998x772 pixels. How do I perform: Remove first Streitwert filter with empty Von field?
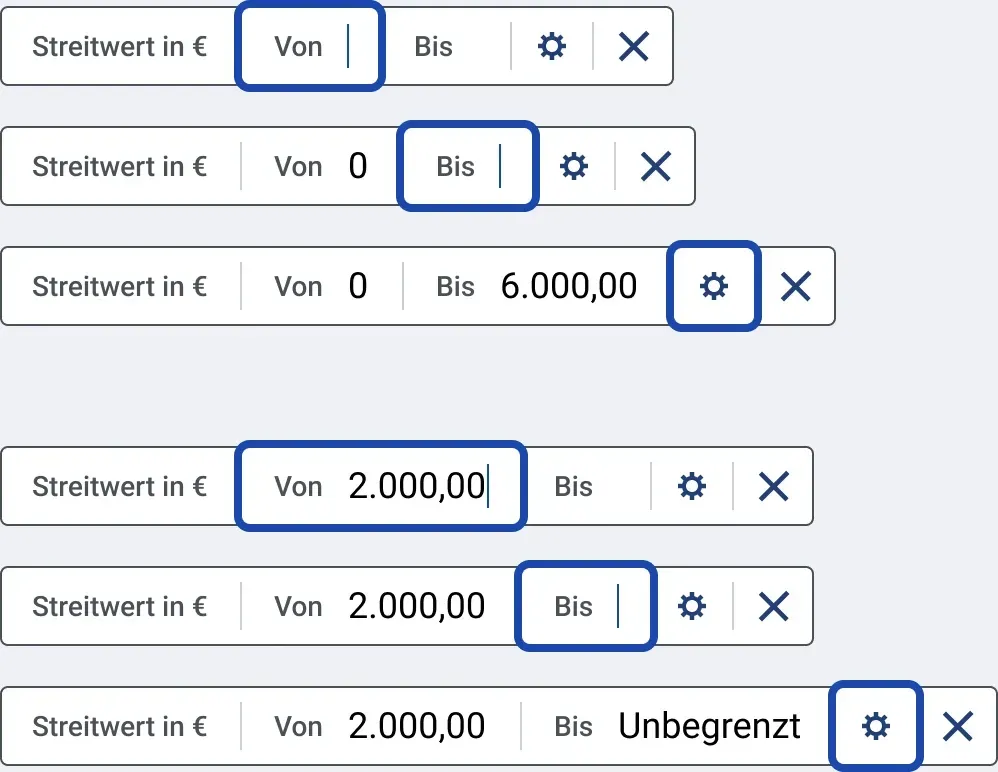coord(633,46)
